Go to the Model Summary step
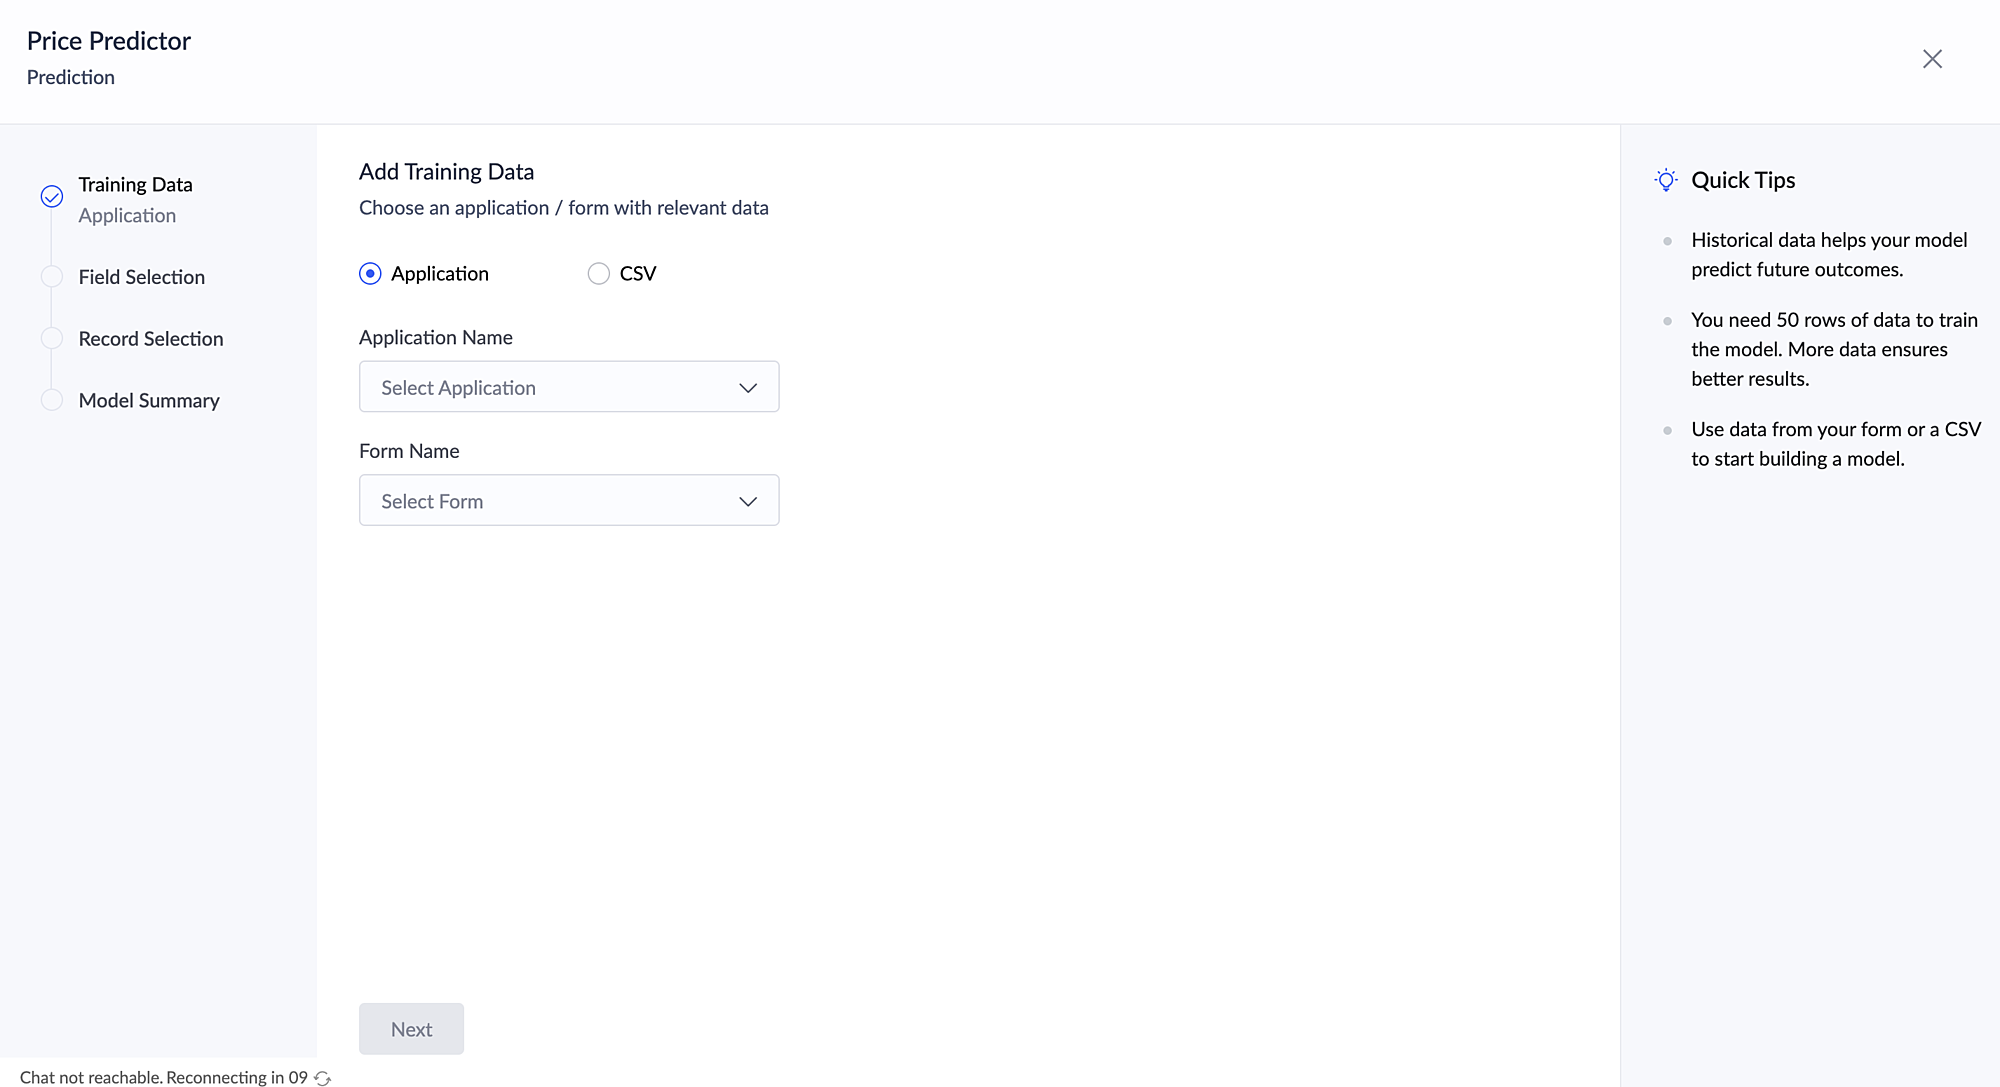Screen dimensions: 2000x1087 (148, 400)
